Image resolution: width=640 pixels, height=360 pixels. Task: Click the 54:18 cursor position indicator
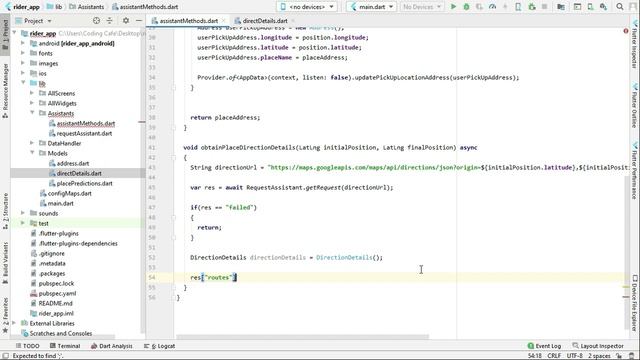(535, 356)
